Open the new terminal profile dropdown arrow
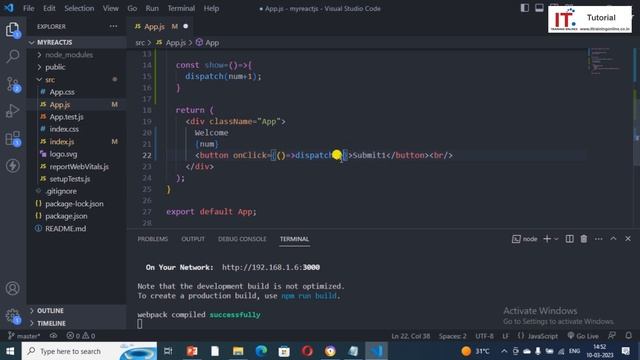This screenshot has width=640, height=360. pos(556,239)
